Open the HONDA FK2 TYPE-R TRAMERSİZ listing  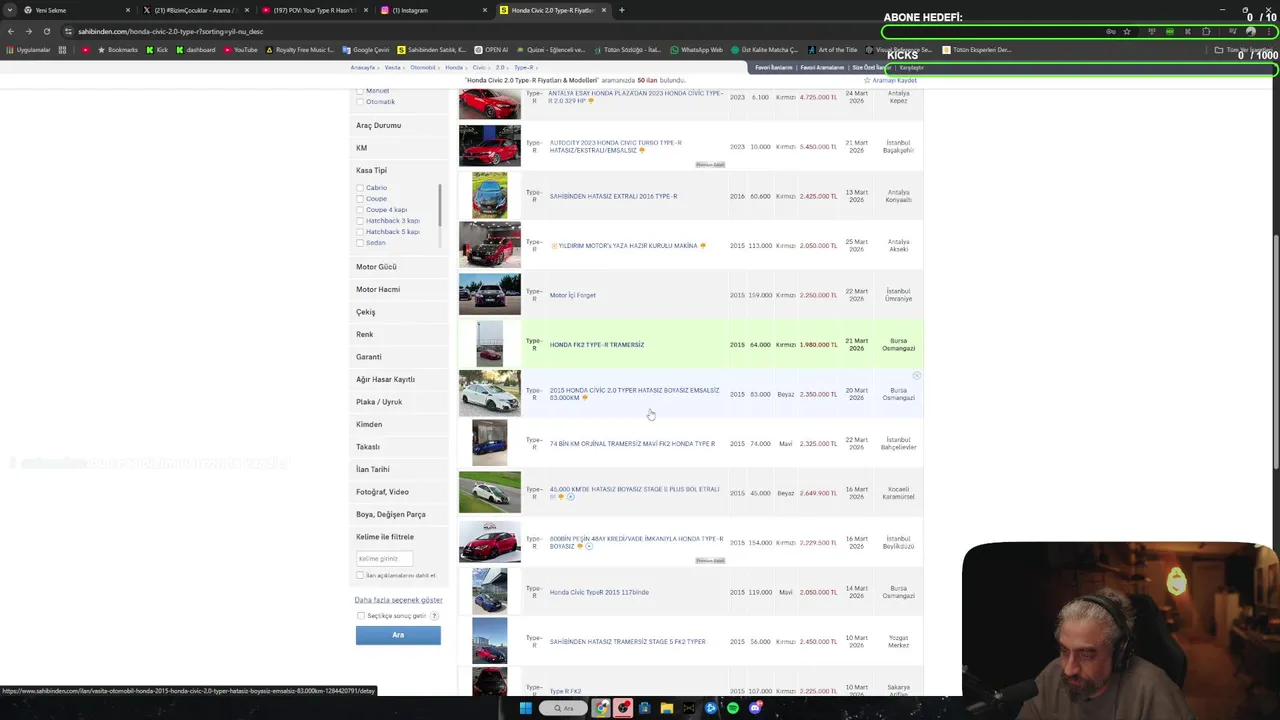click(597, 345)
